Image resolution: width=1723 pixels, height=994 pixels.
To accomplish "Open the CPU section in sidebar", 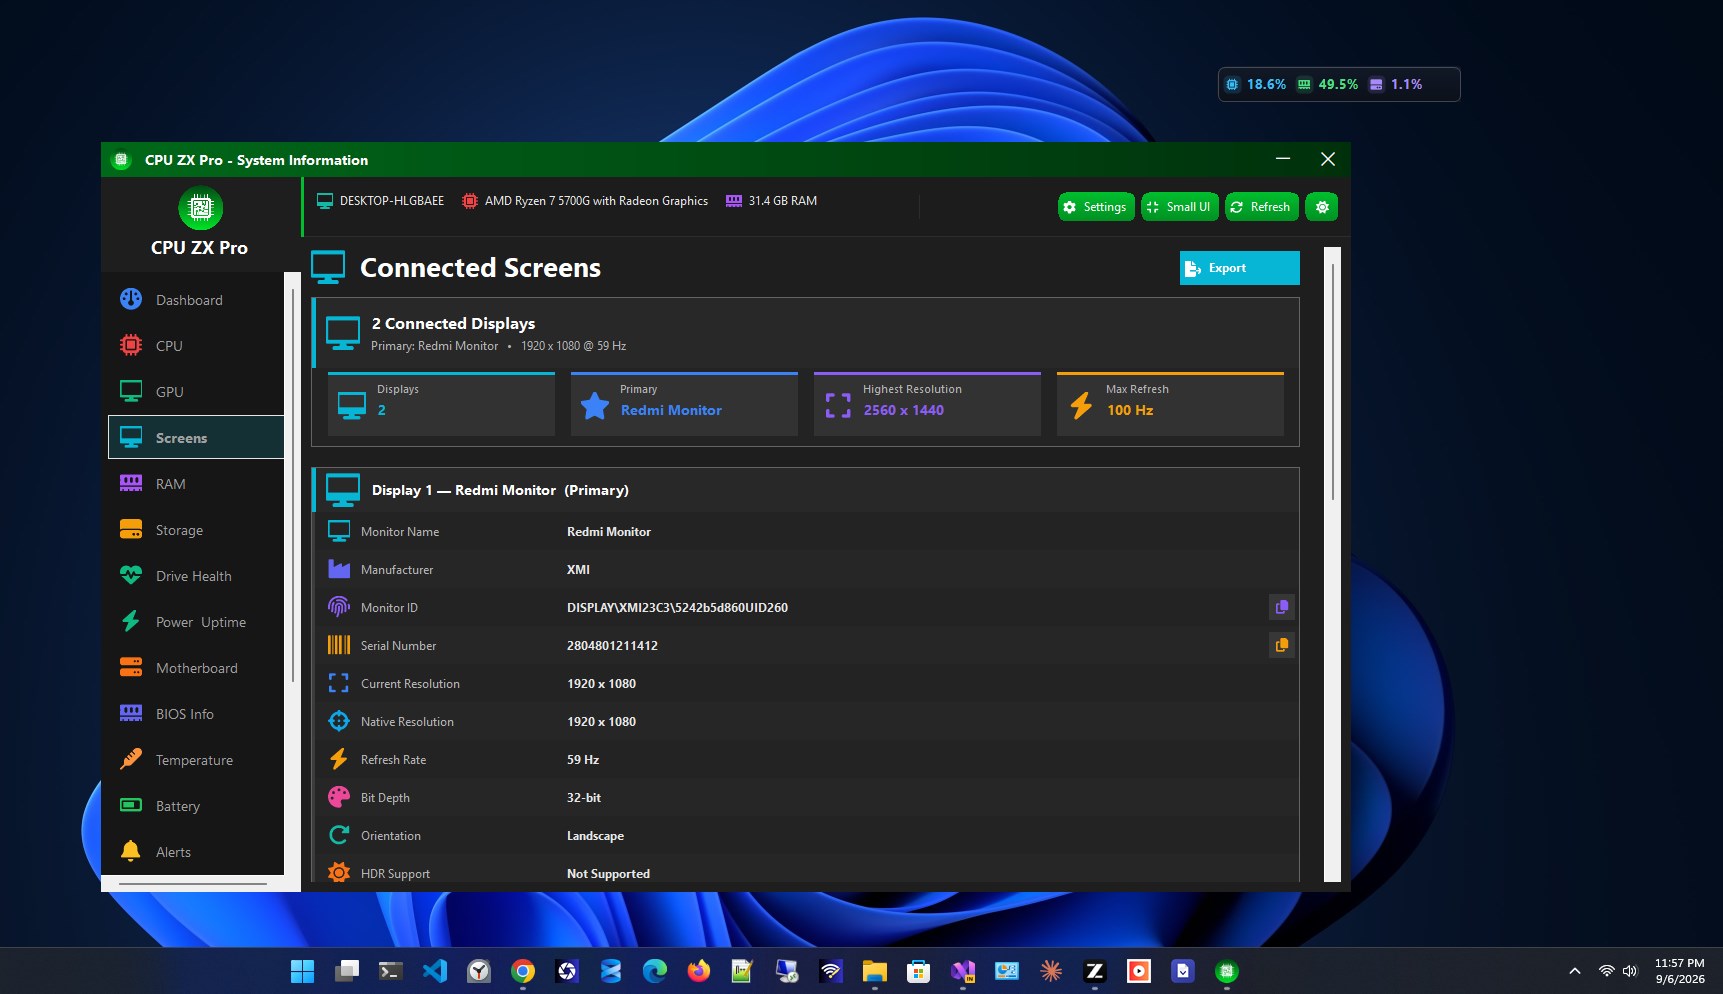I will (x=196, y=346).
